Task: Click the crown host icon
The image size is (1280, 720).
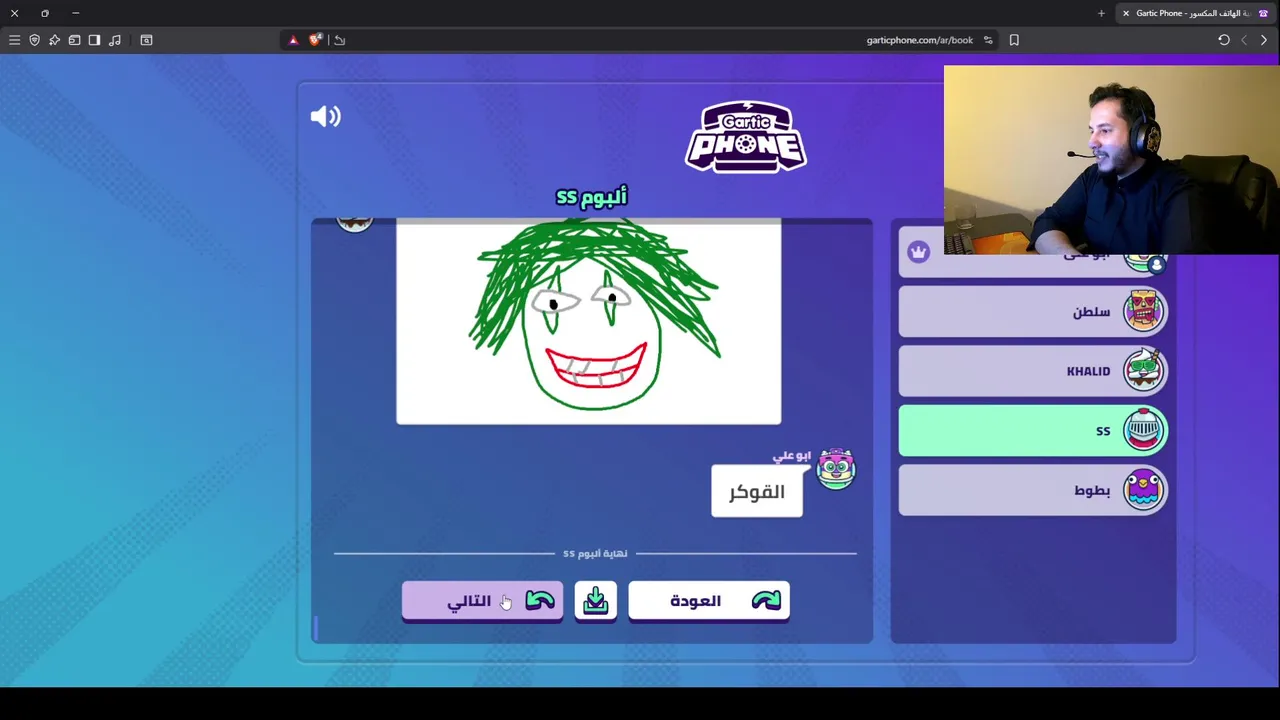Action: point(919,251)
